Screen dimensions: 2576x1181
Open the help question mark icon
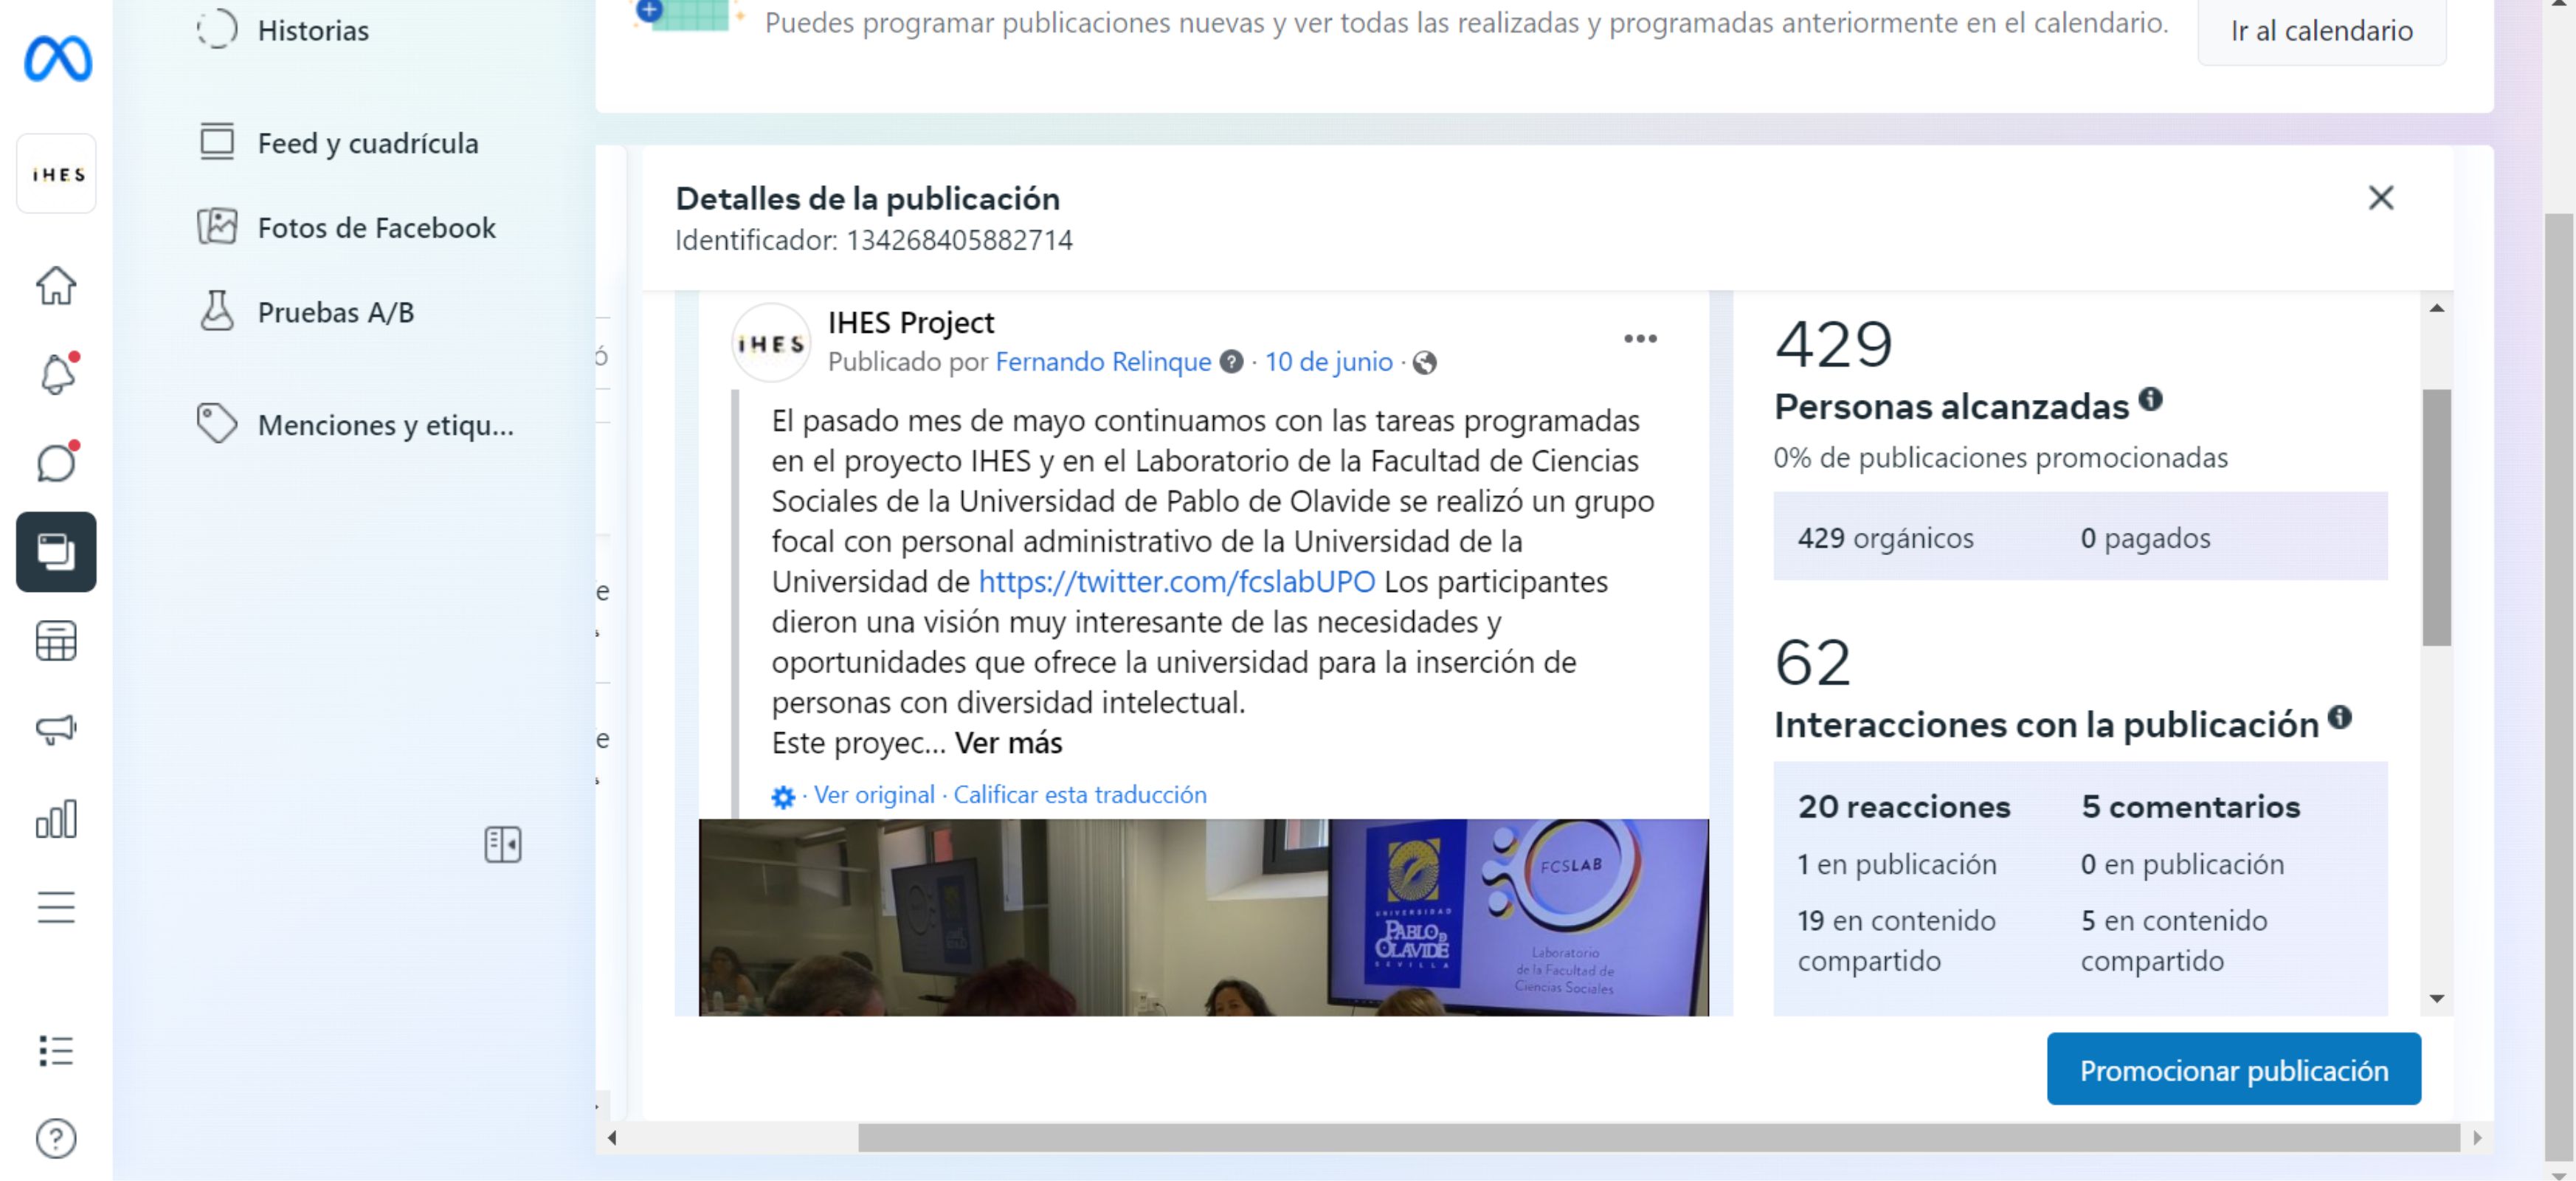pos(56,1138)
